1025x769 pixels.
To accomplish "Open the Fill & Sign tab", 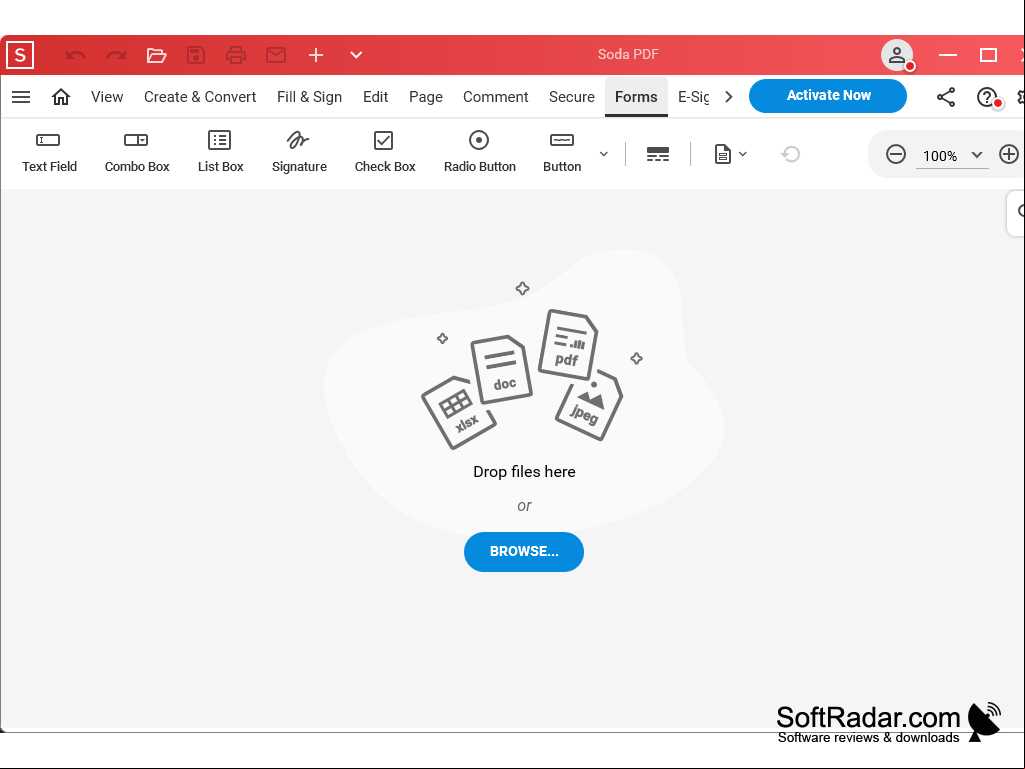I will 309,97.
